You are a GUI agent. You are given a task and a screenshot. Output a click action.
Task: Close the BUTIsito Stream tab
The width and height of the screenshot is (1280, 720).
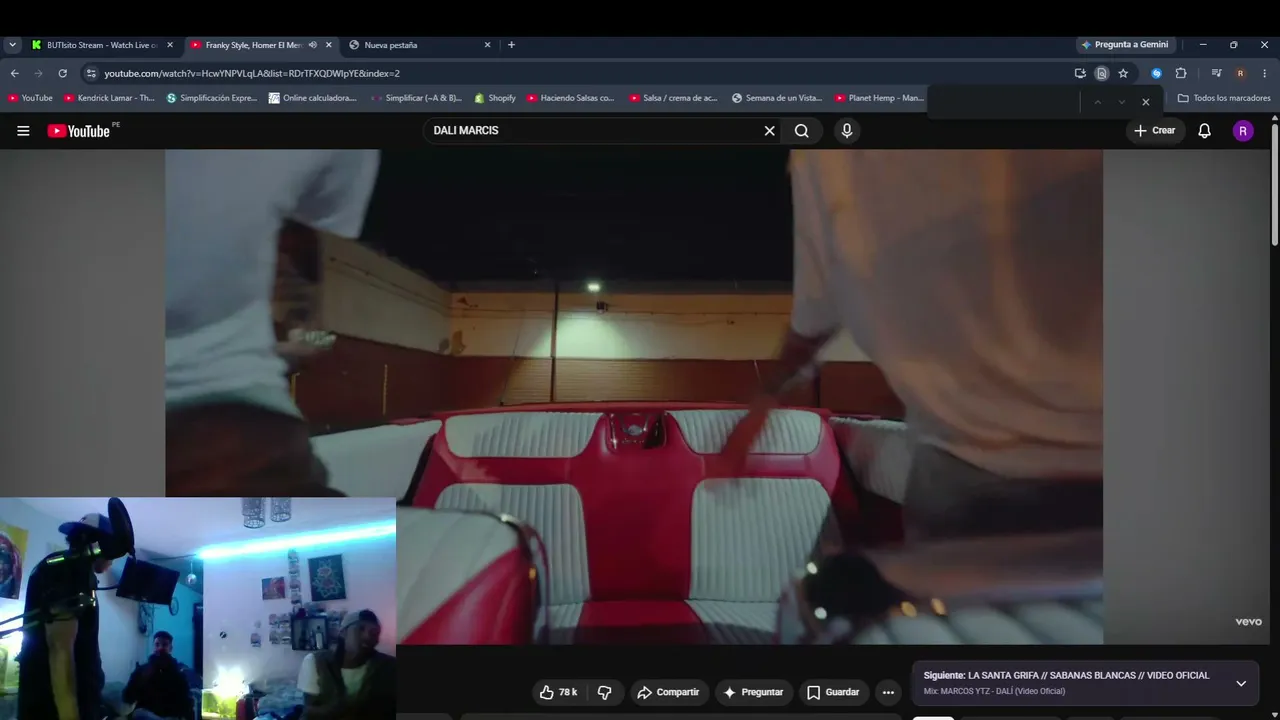click(x=170, y=45)
